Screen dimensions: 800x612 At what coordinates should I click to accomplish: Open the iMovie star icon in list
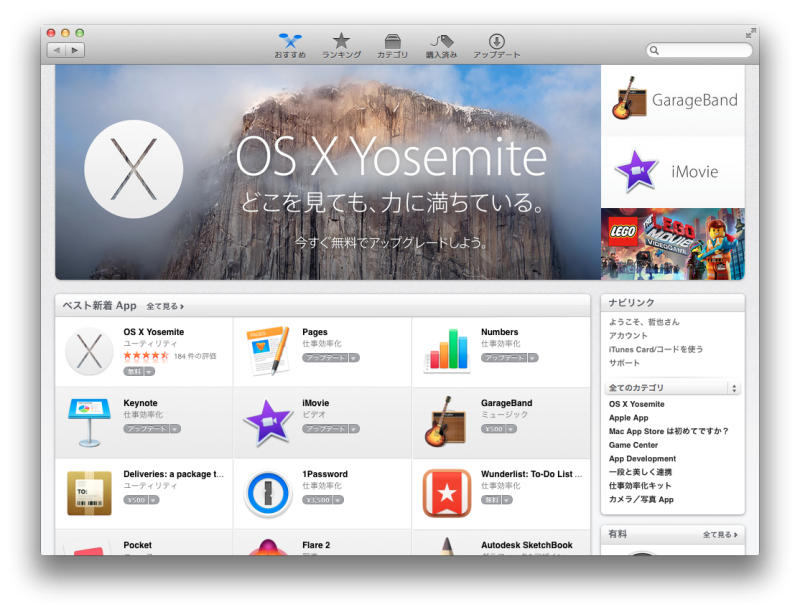[268, 423]
